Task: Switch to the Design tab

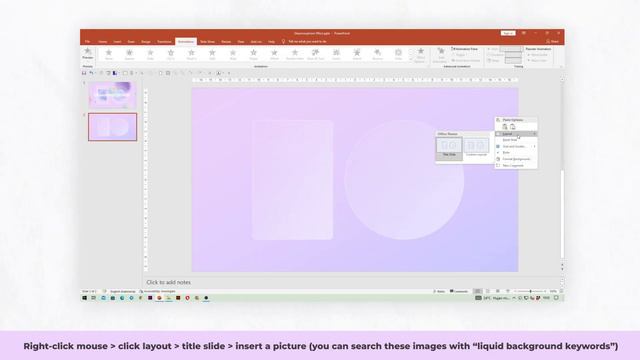Action: click(146, 42)
